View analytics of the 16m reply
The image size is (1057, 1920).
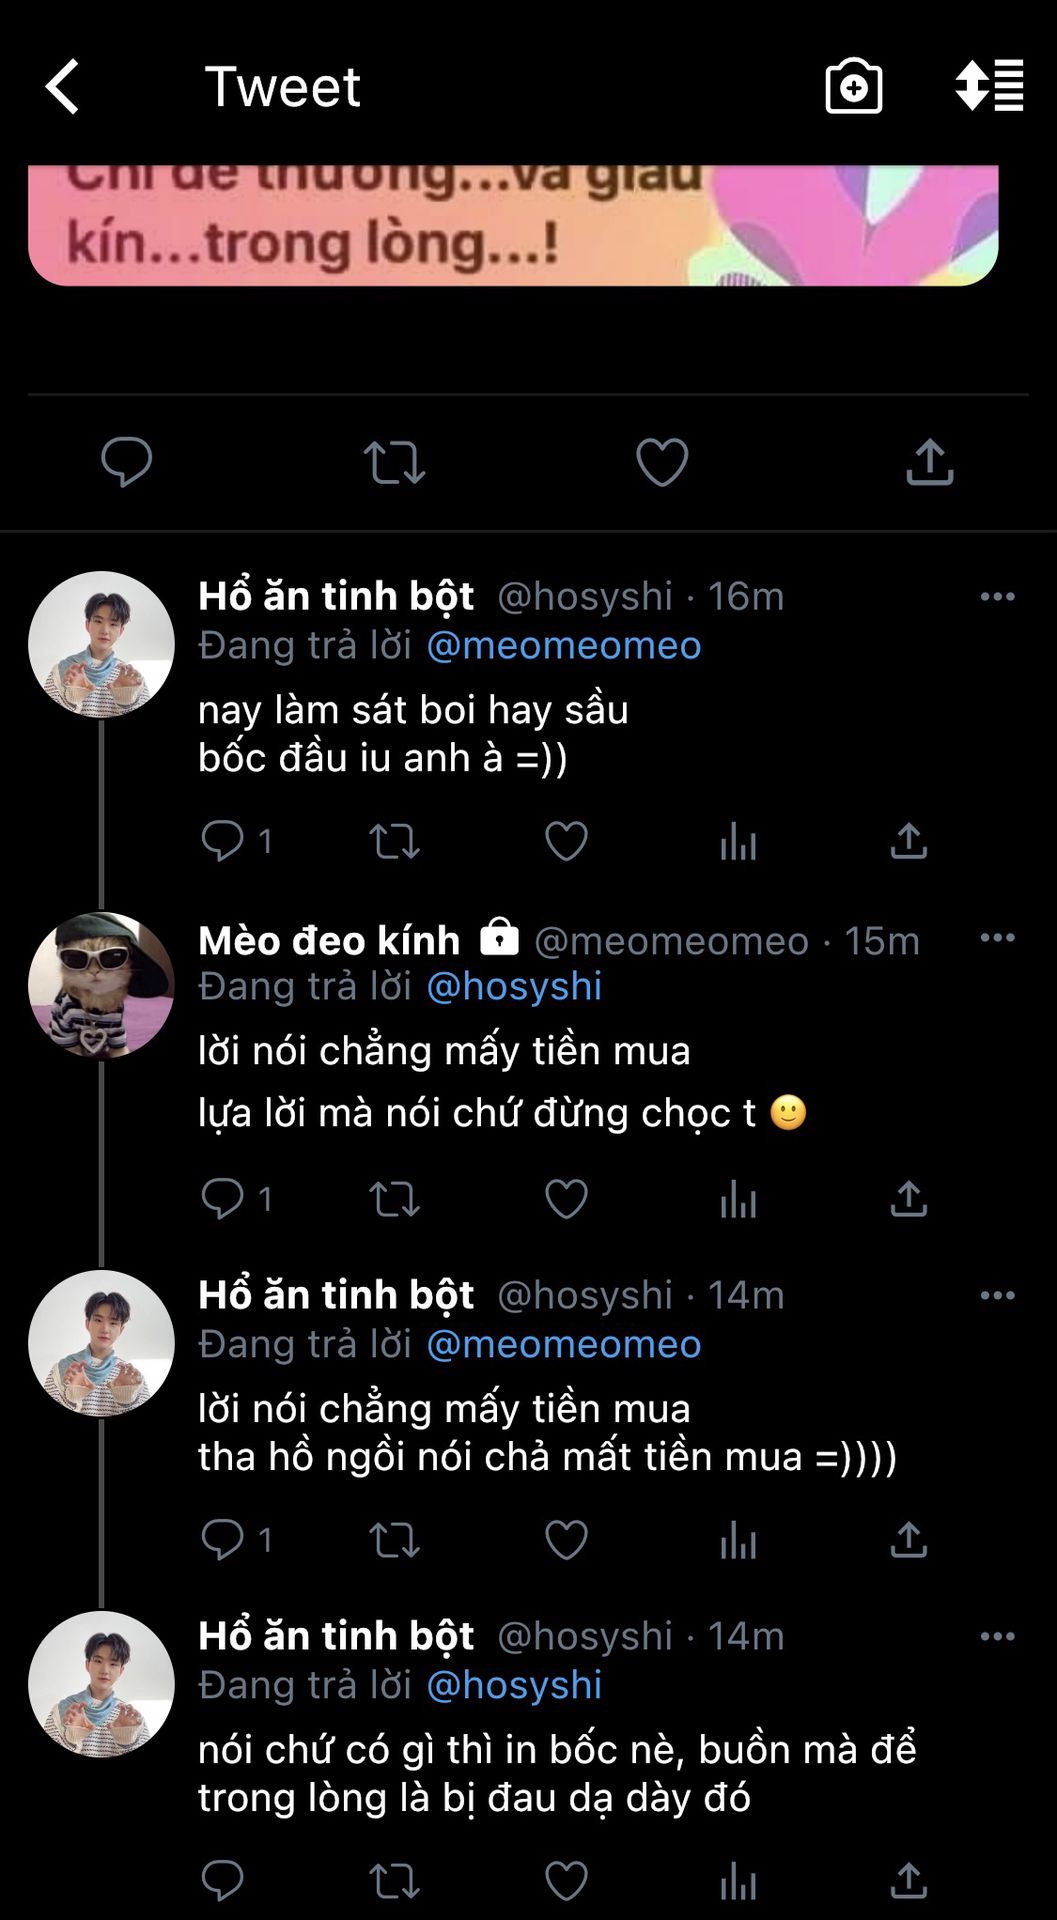738,841
